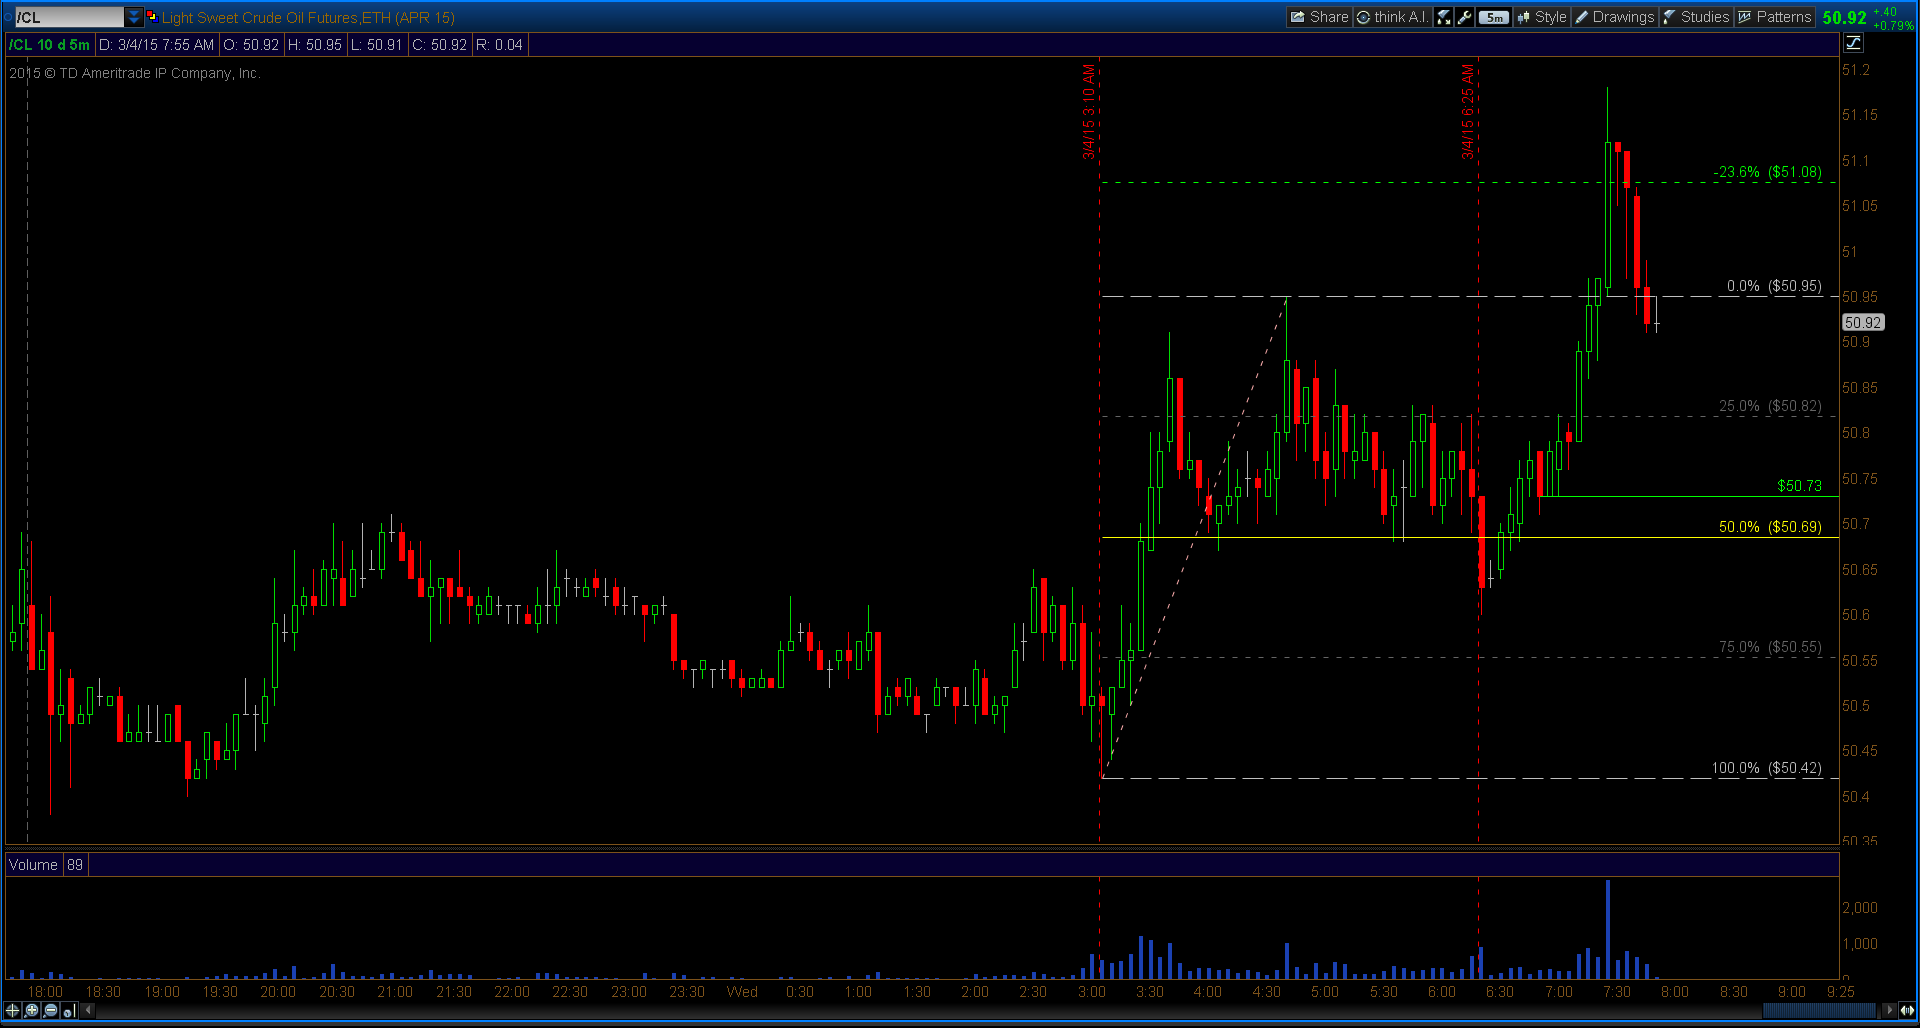Open think A.I. button
Image resolution: width=1920 pixels, height=1028 pixels.
[x=1393, y=17]
